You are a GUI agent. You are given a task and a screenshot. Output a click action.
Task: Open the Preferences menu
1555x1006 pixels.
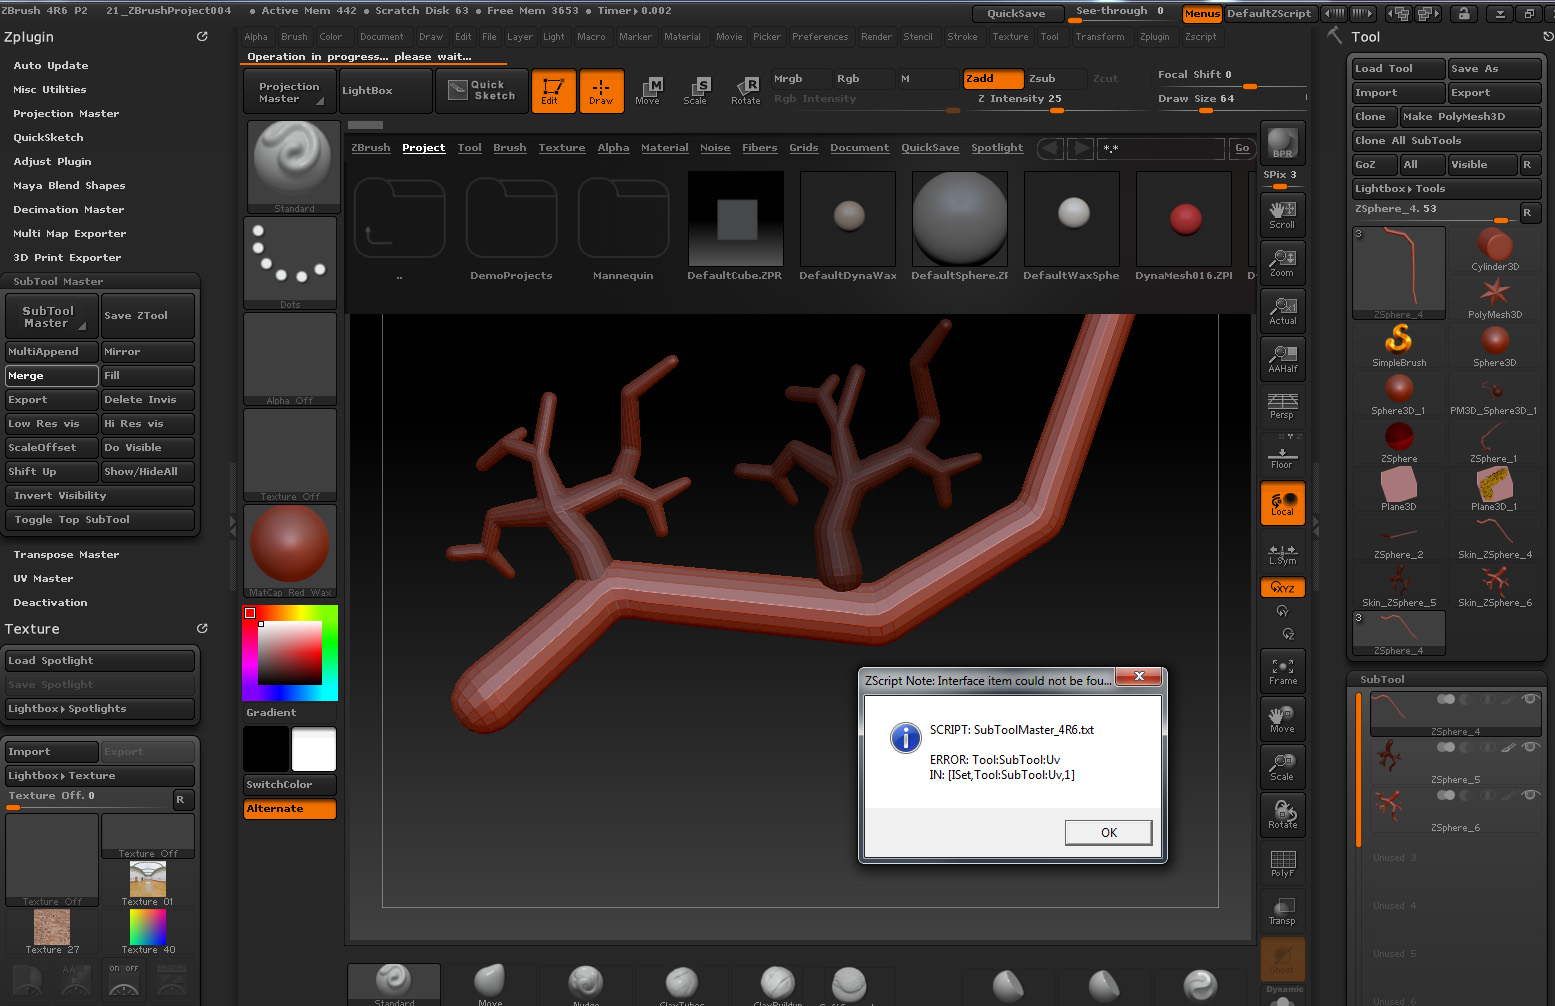(x=820, y=37)
